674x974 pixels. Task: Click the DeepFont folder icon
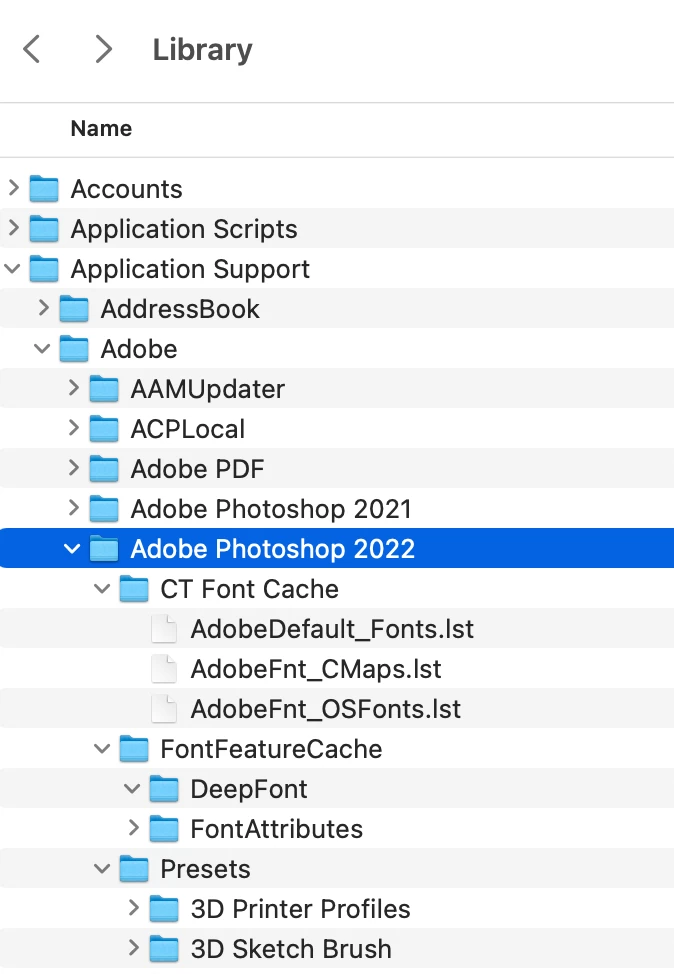(164, 789)
